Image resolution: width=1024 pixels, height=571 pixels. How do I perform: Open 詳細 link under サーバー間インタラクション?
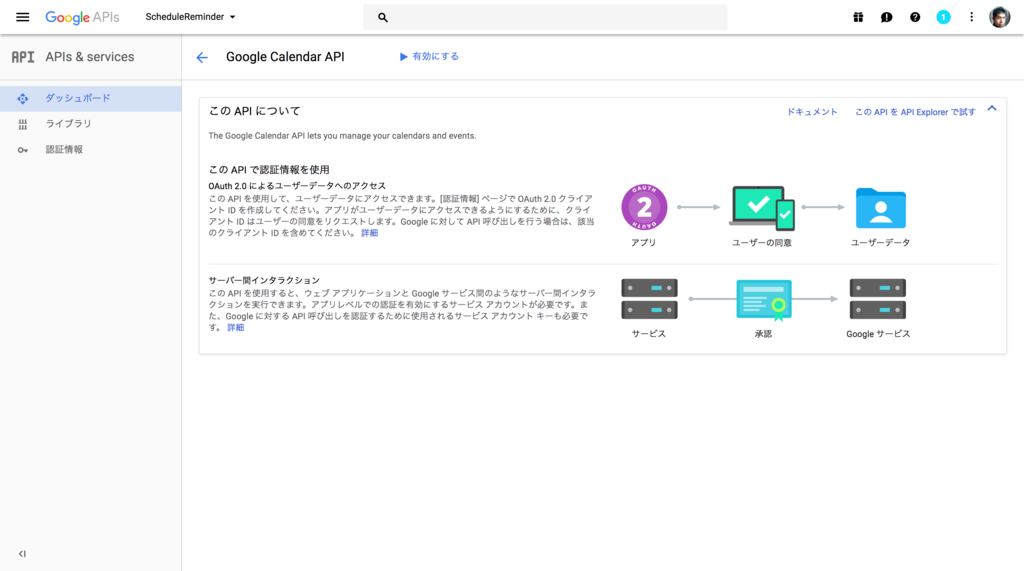click(236, 327)
